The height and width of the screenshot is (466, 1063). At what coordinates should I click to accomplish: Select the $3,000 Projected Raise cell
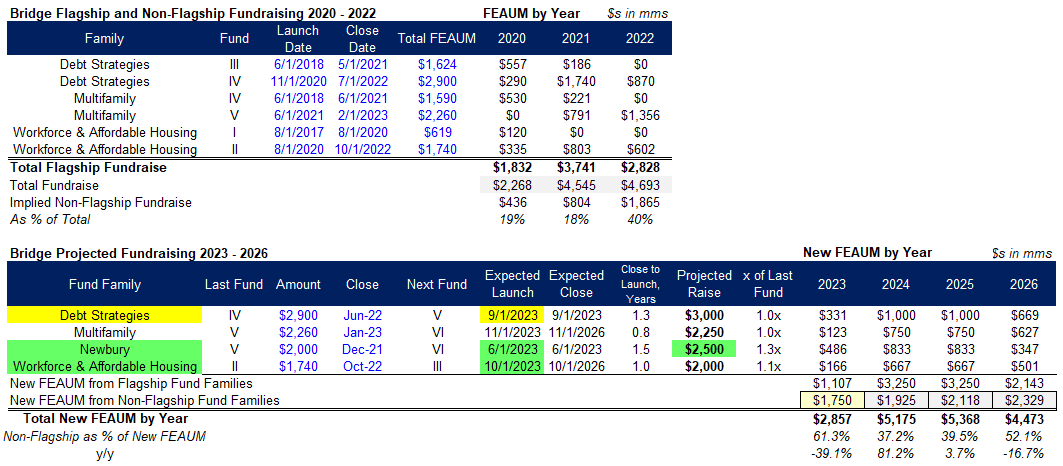(x=704, y=315)
